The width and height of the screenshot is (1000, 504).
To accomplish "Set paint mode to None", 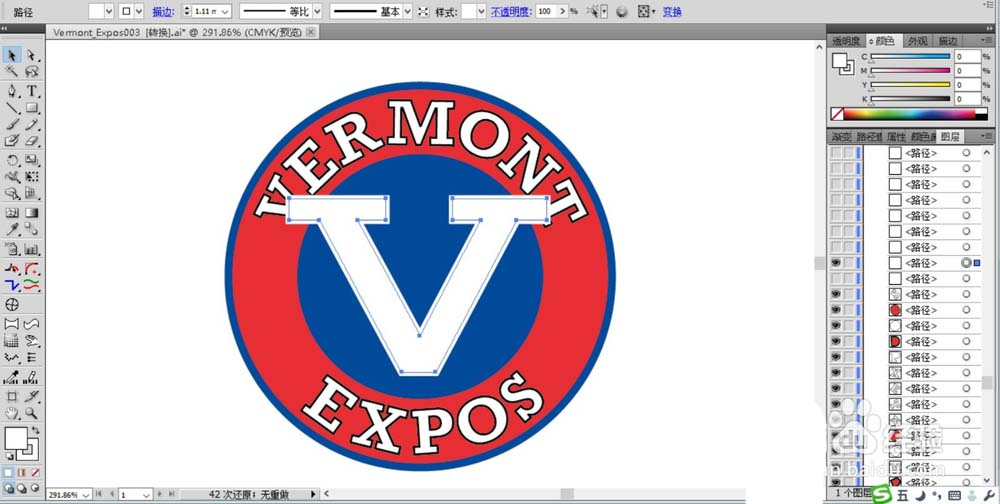I will (35, 473).
